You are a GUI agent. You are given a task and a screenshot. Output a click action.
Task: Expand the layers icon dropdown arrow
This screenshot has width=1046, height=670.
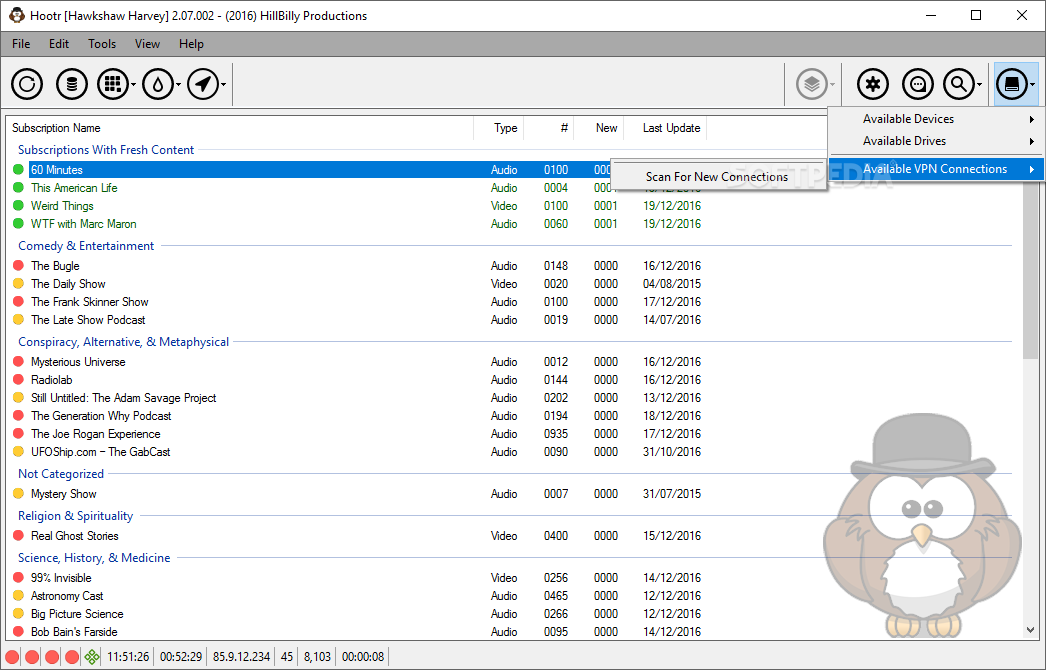833,85
